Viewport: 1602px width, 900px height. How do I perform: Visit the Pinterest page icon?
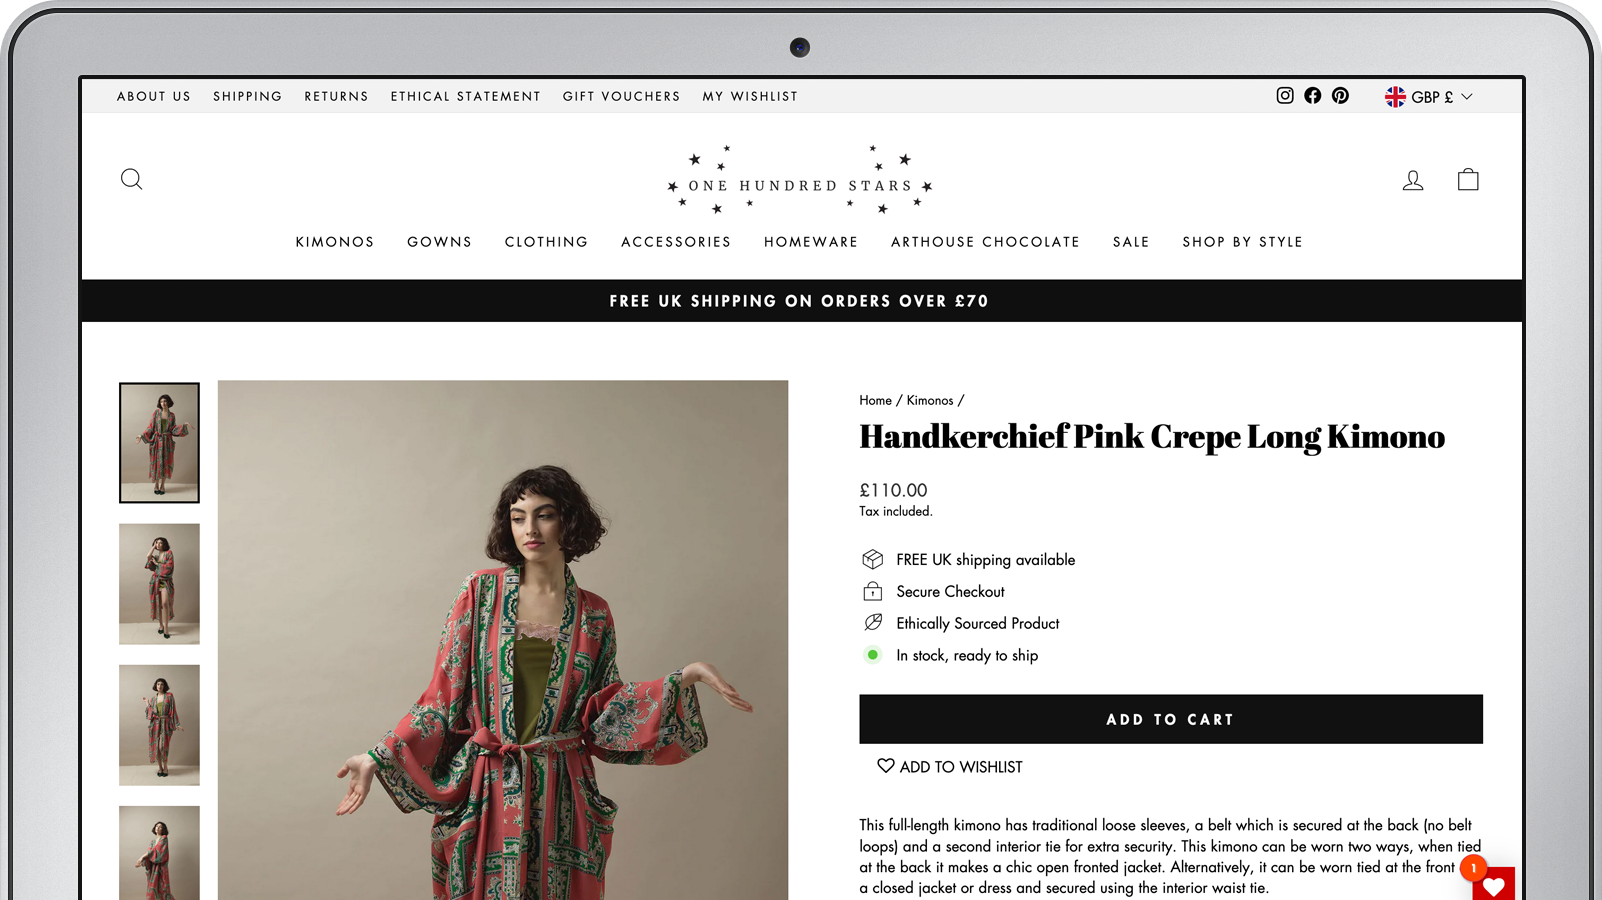tap(1340, 96)
